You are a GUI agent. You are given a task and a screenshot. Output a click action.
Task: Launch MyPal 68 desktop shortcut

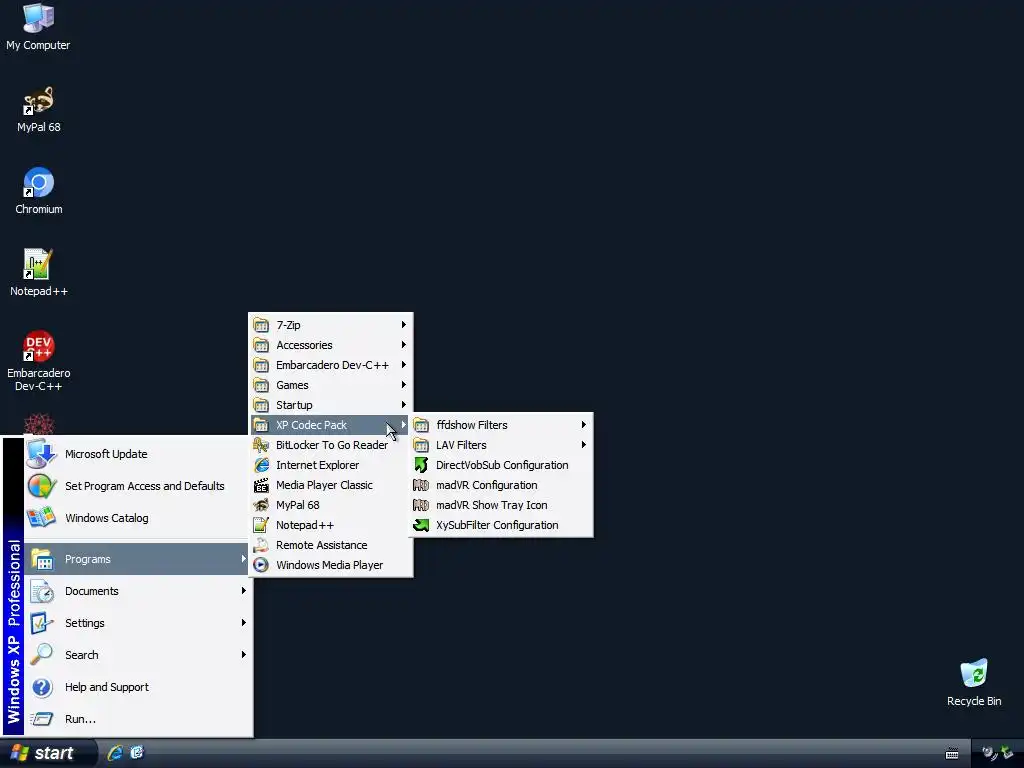[x=38, y=109]
